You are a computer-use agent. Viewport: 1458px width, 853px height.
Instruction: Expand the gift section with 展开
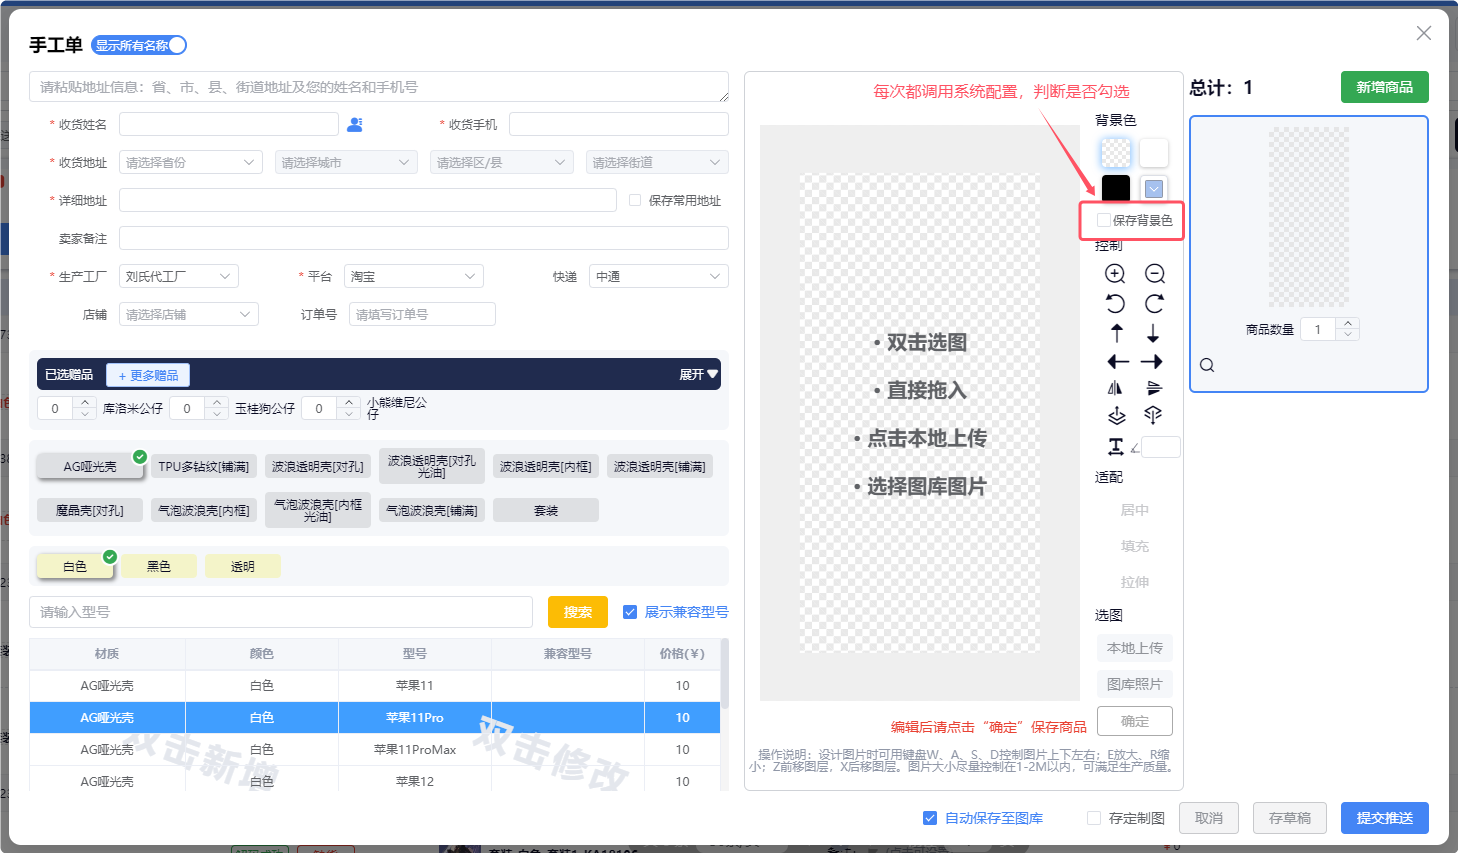click(698, 375)
